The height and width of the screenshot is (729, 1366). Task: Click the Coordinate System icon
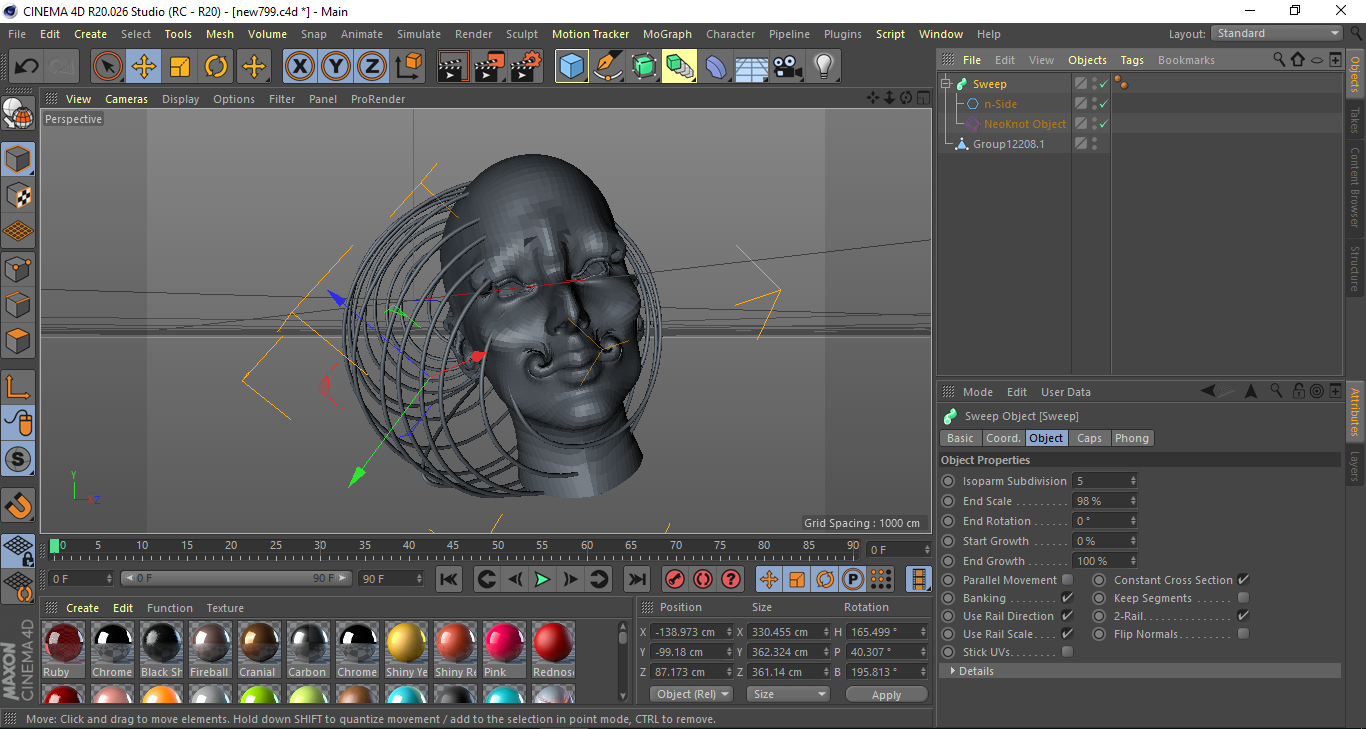click(x=408, y=67)
